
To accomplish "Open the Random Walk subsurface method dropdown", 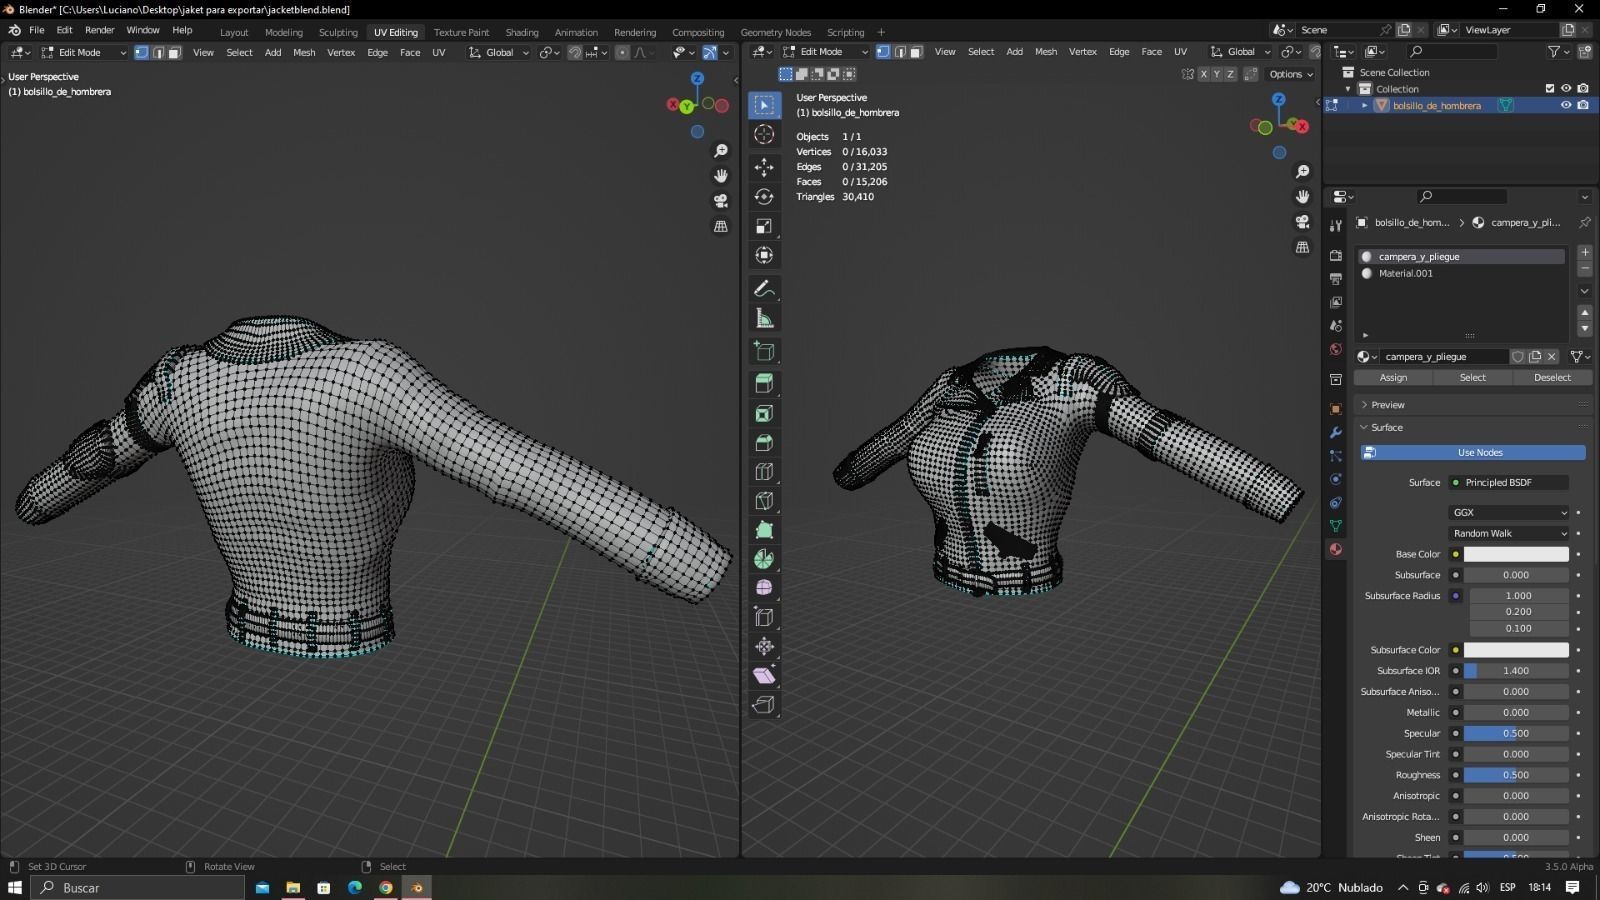I will (1509, 533).
